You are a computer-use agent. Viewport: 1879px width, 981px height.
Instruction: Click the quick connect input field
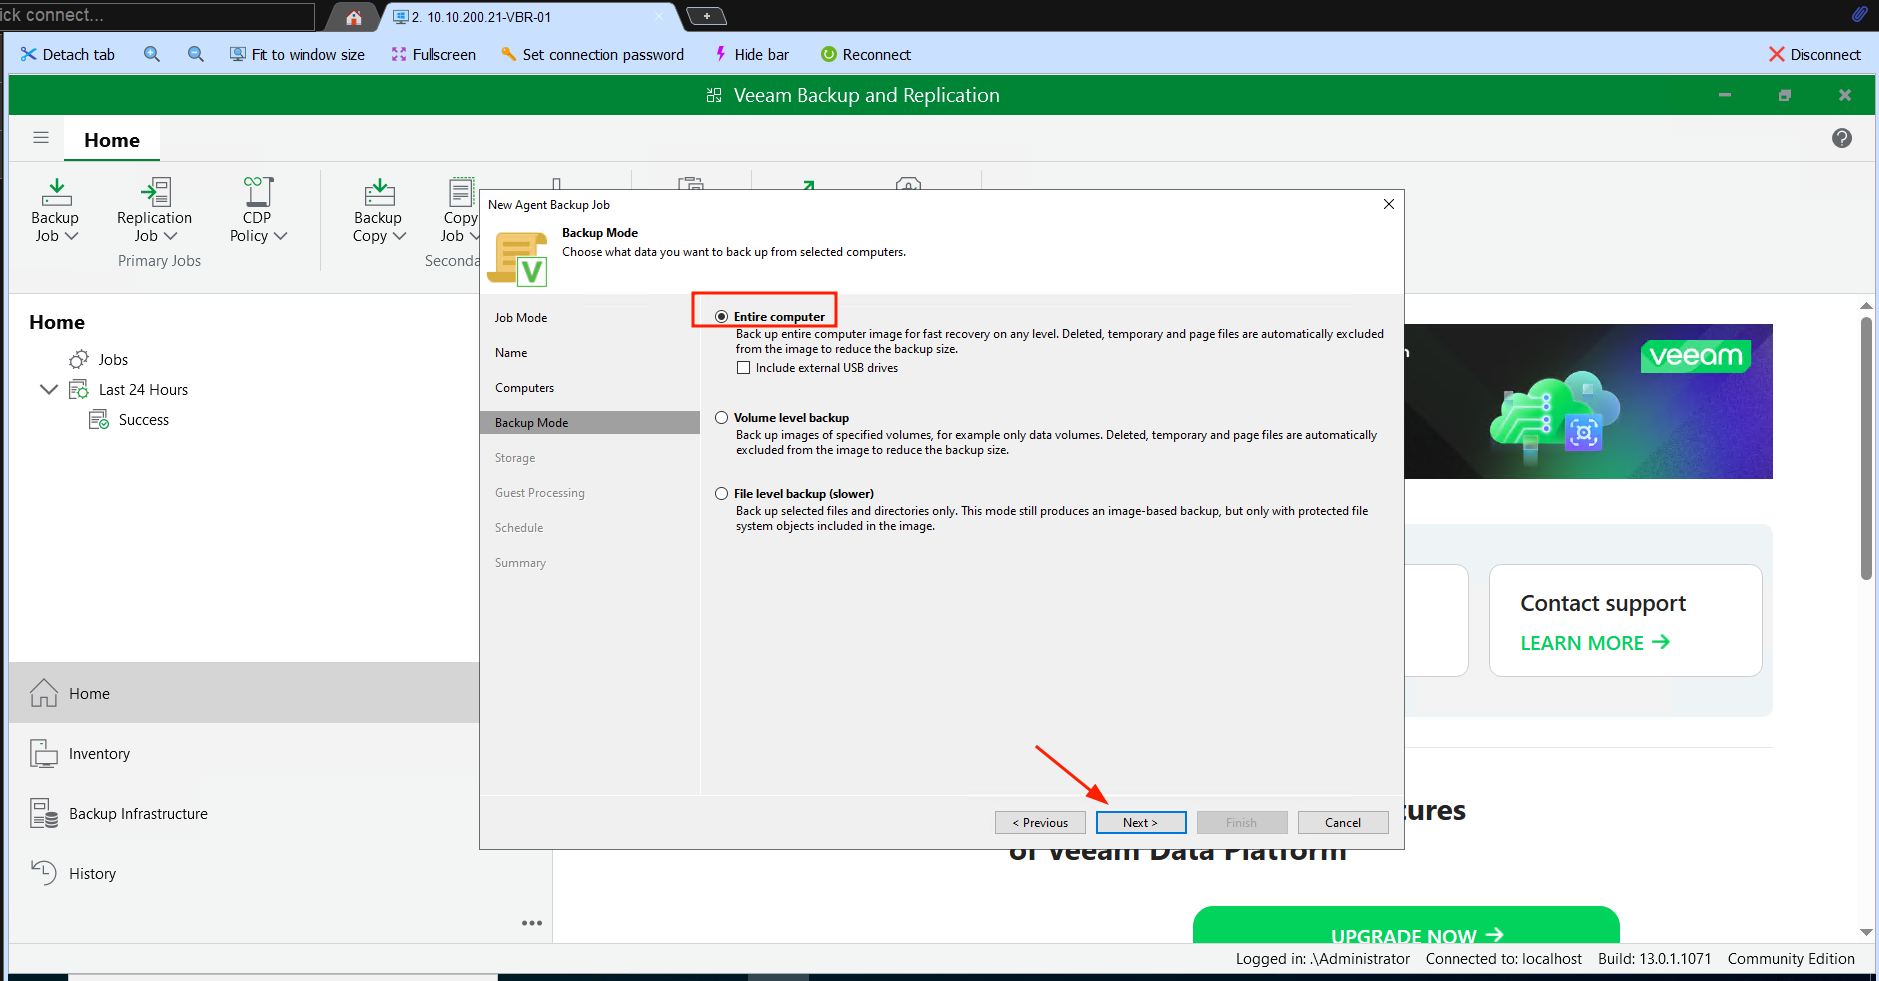157,15
